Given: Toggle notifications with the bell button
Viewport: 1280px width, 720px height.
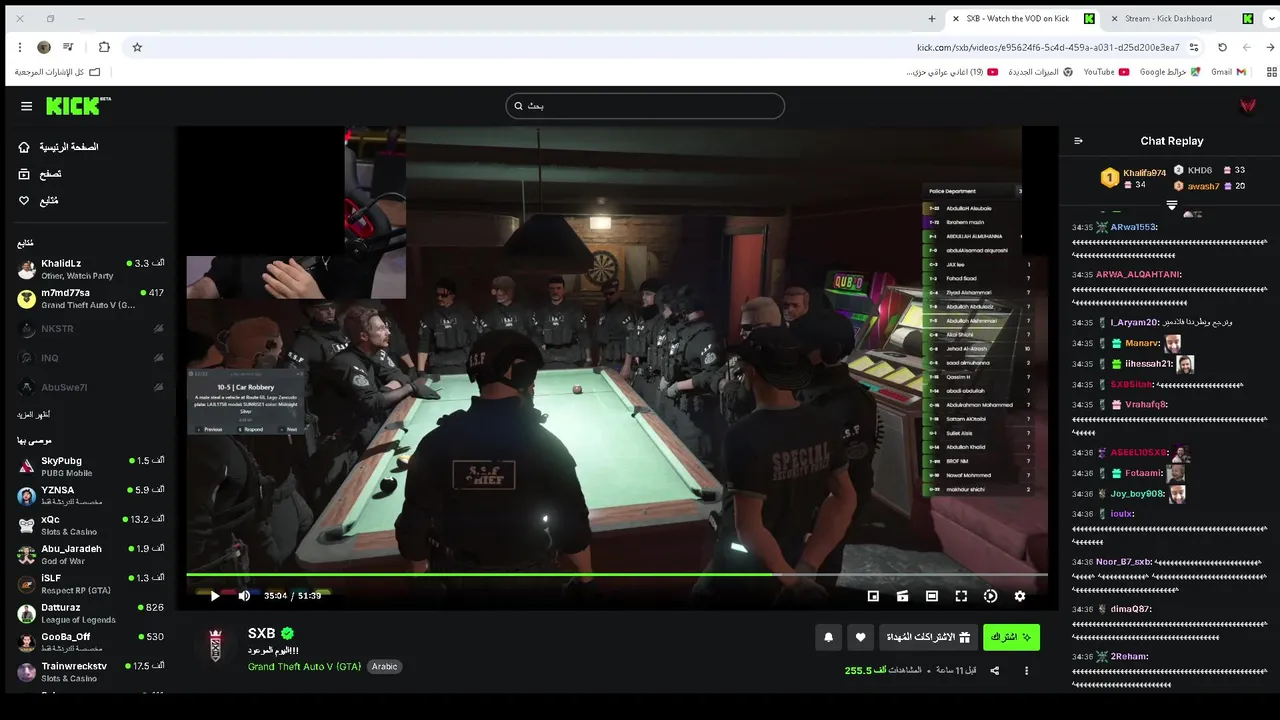Looking at the screenshot, I should coord(828,637).
